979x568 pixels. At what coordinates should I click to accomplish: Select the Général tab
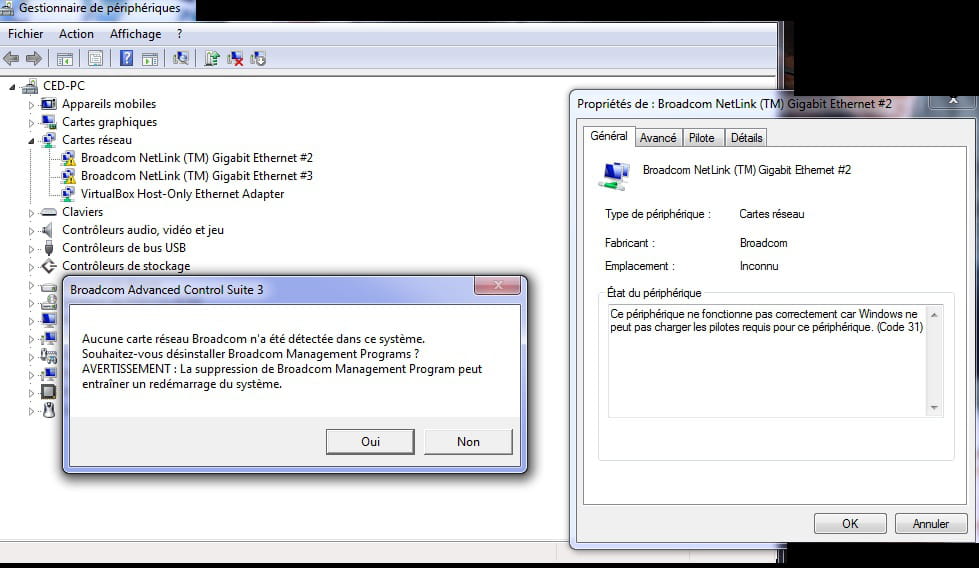coord(609,136)
